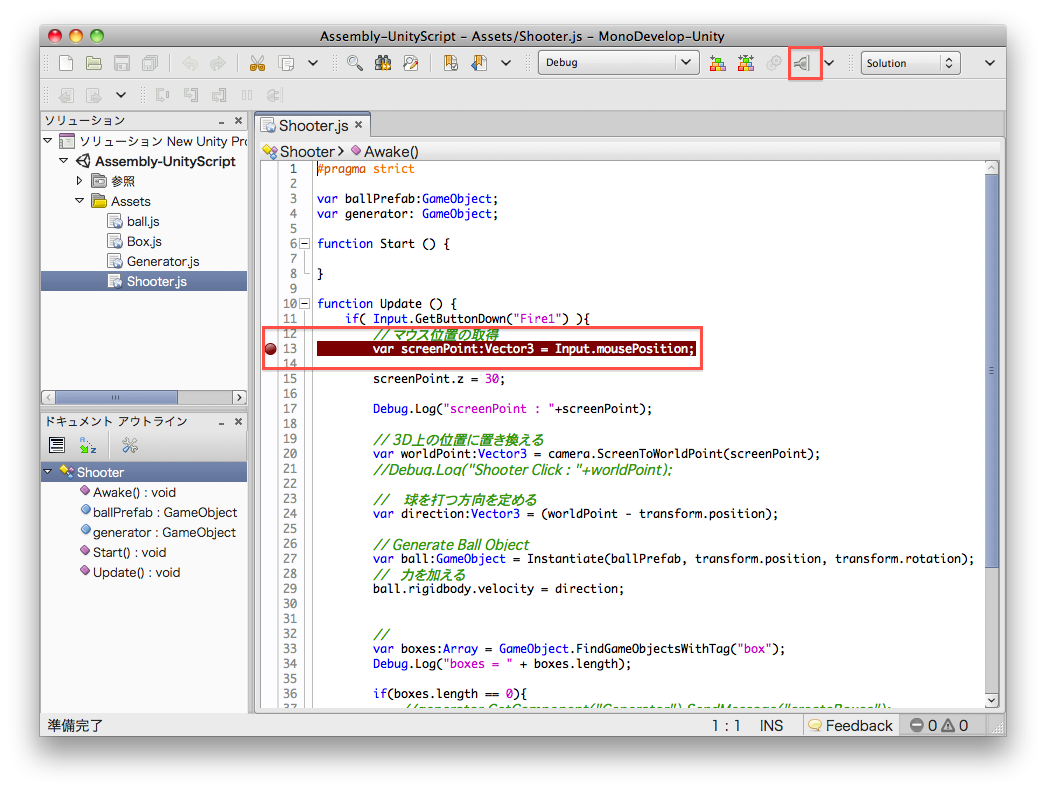Click the Step Into debug icon
The width and height of the screenshot is (1046, 791).
(191, 95)
